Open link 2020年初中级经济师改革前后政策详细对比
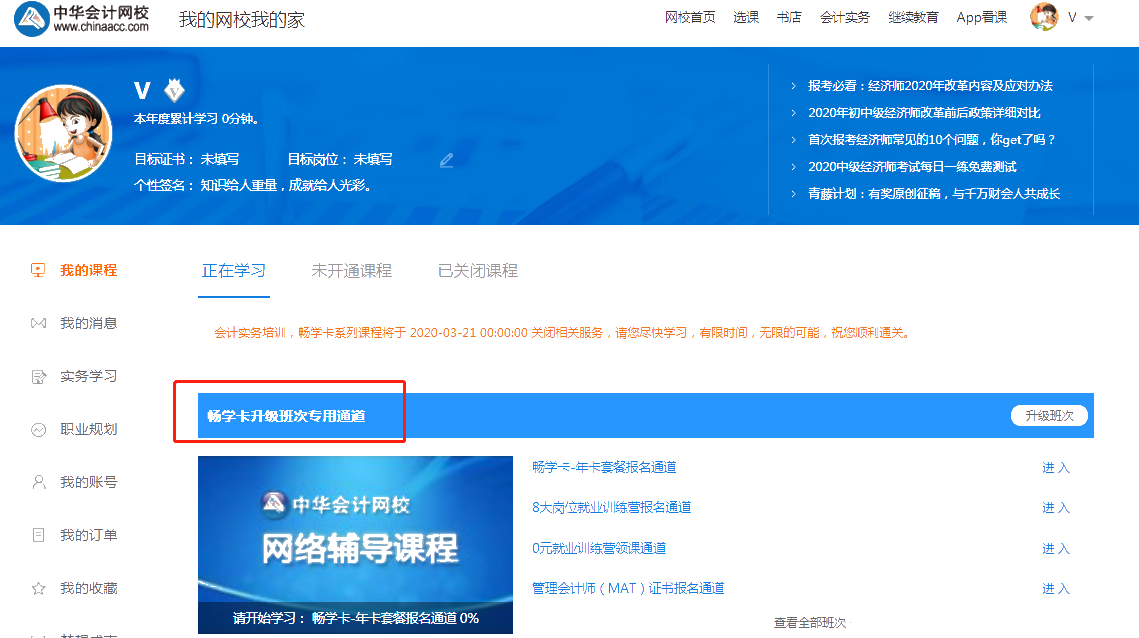1139x638 pixels. 924,113
